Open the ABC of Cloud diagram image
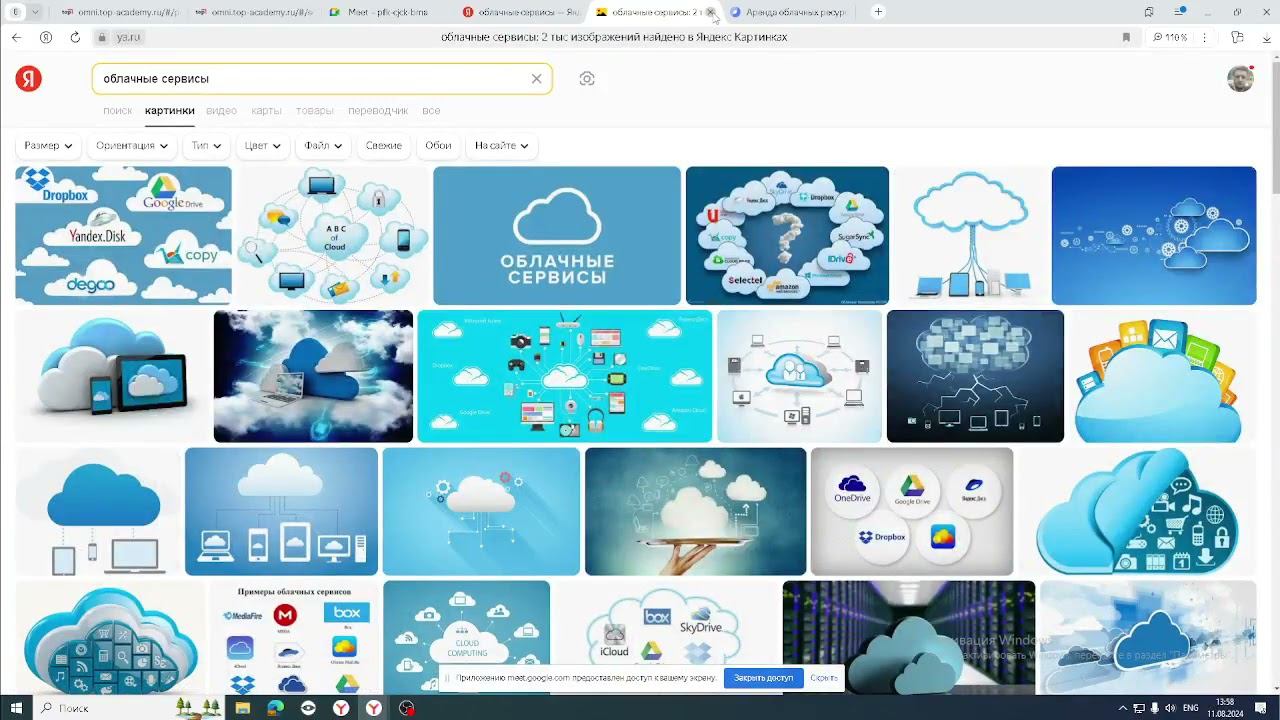This screenshot has width=1280, height=720. 333,235
